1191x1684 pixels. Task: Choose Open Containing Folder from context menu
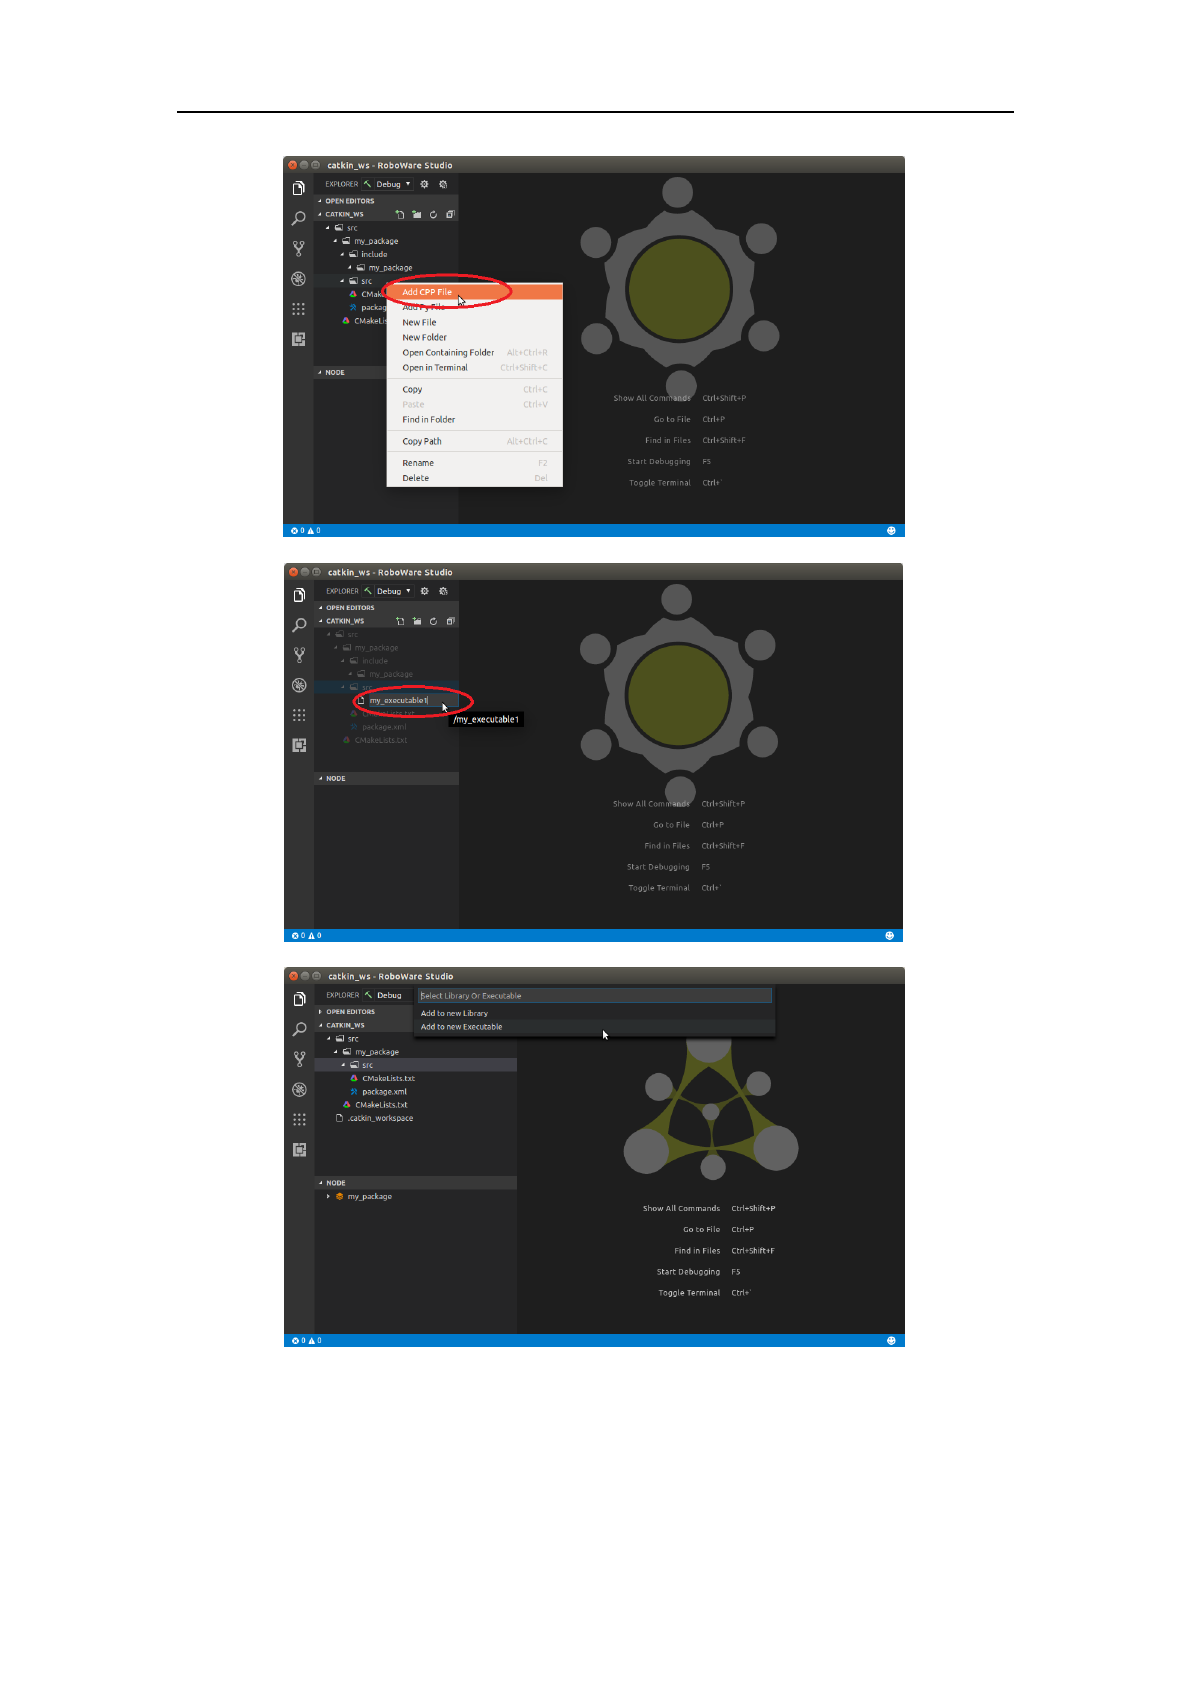[475, 352]
